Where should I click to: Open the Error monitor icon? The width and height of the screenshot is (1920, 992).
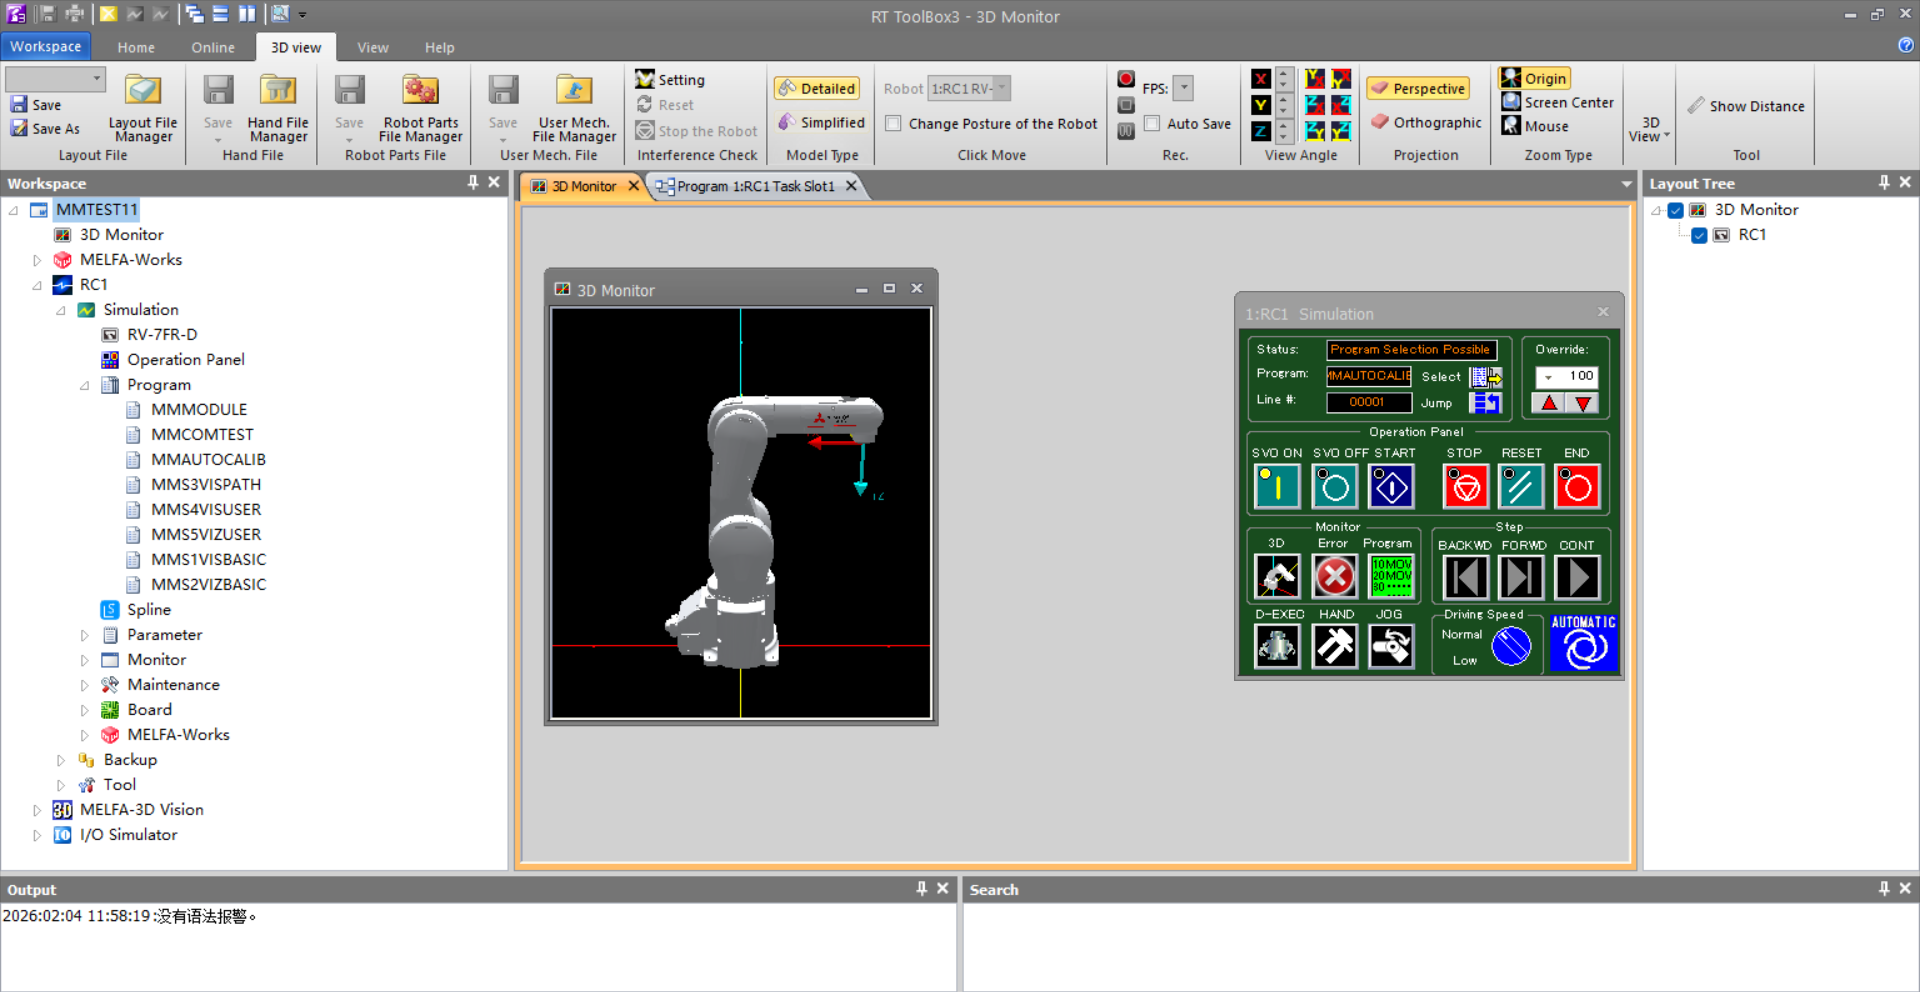point(1334,577)
